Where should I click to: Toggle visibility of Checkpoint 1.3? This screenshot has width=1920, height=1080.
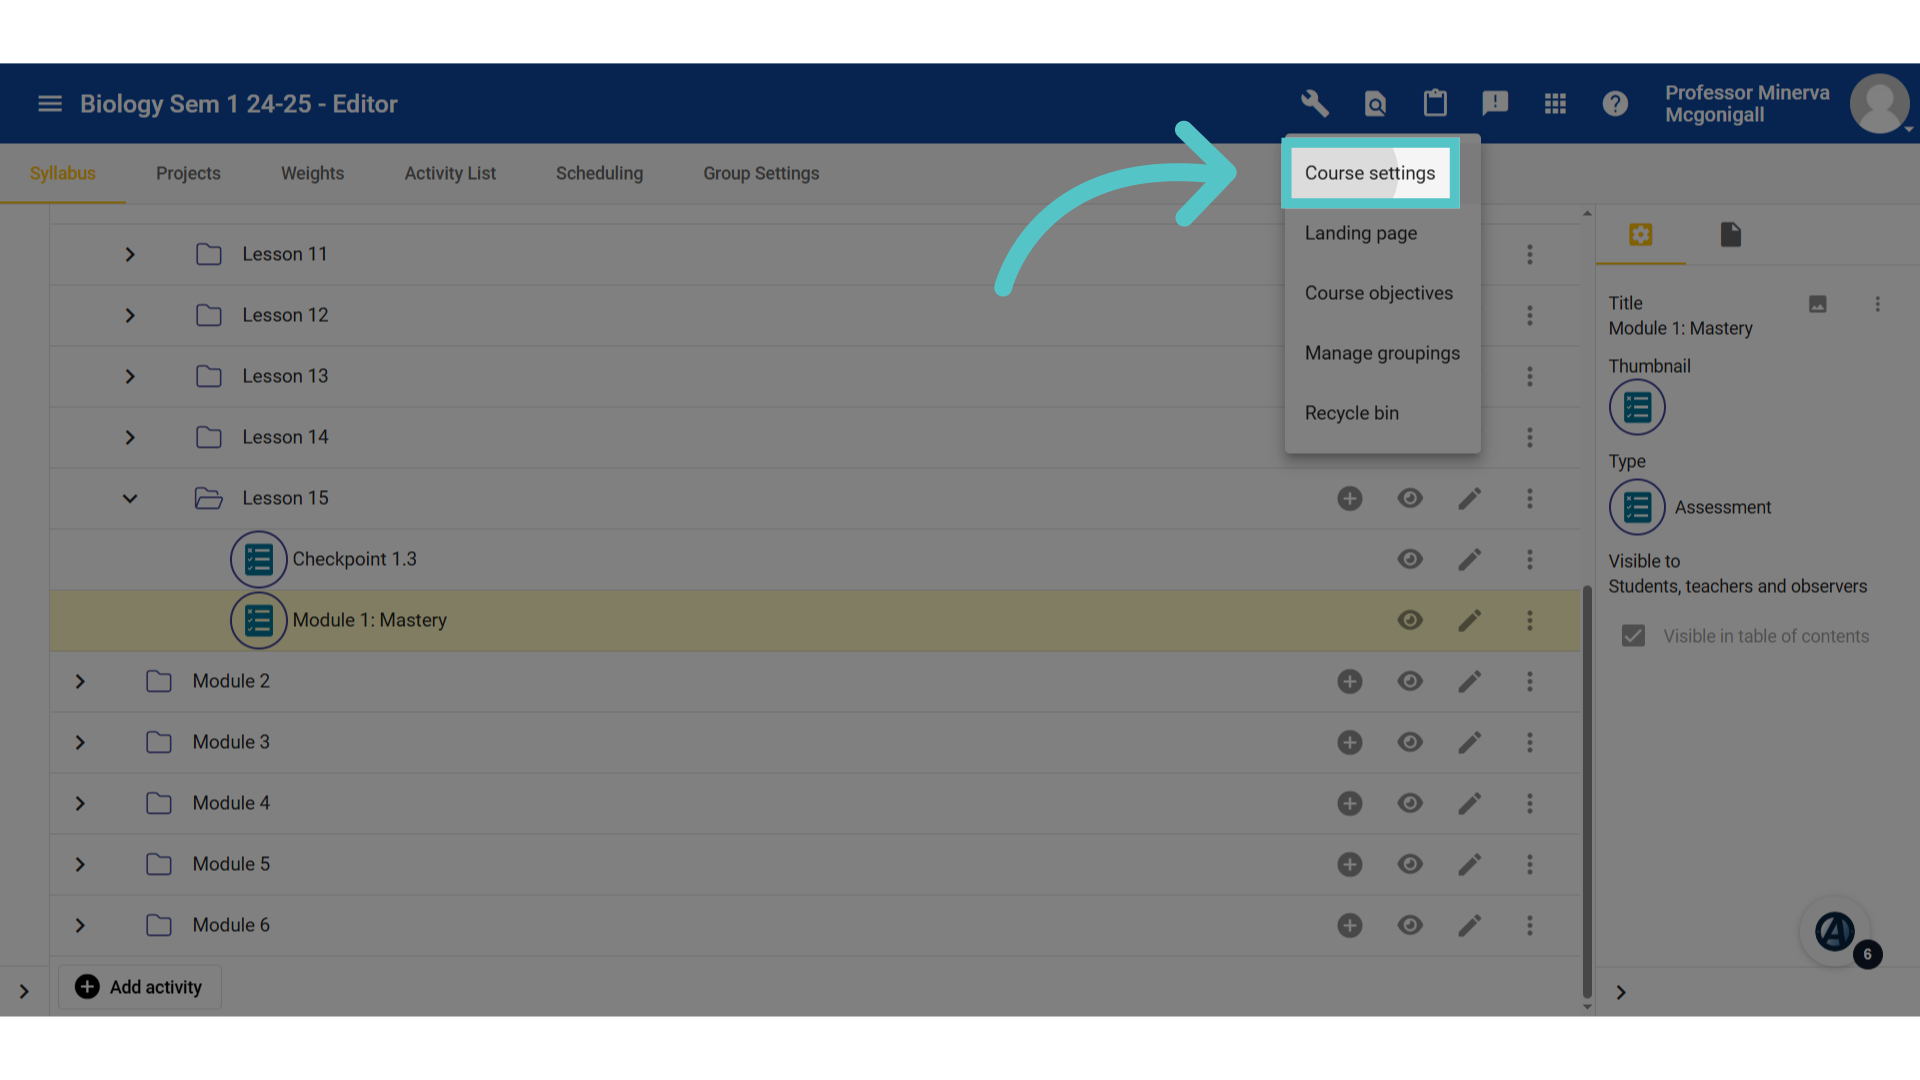pyautogui.click(x=1410, y=559)
